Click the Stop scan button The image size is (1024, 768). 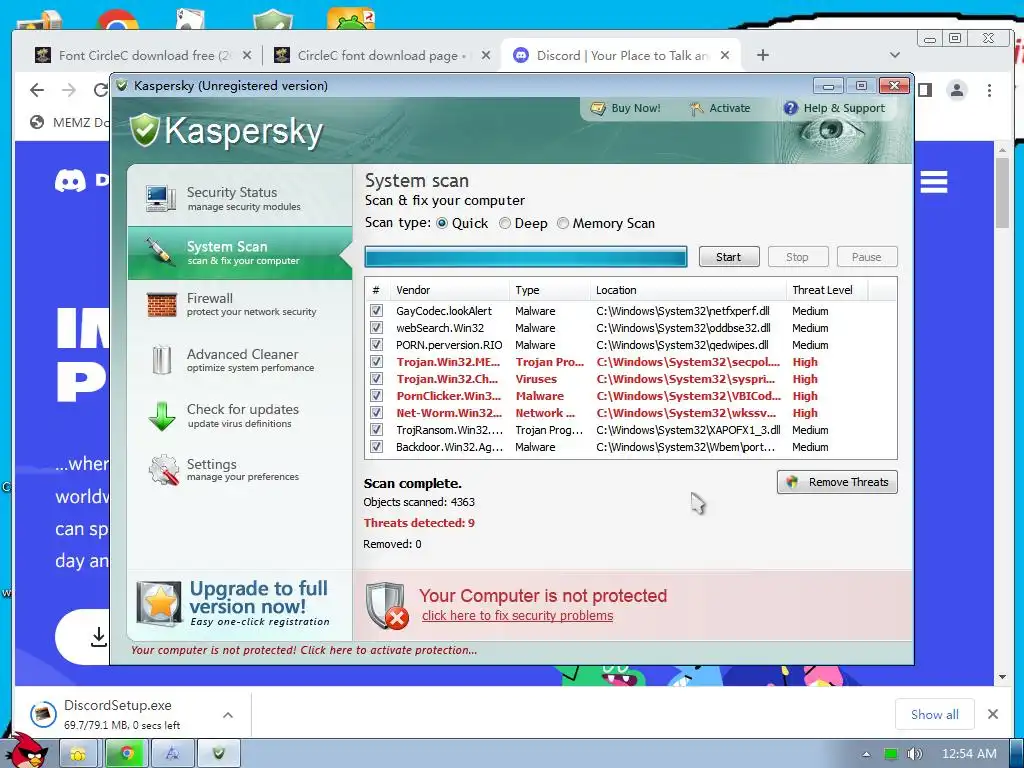[798, 257]
